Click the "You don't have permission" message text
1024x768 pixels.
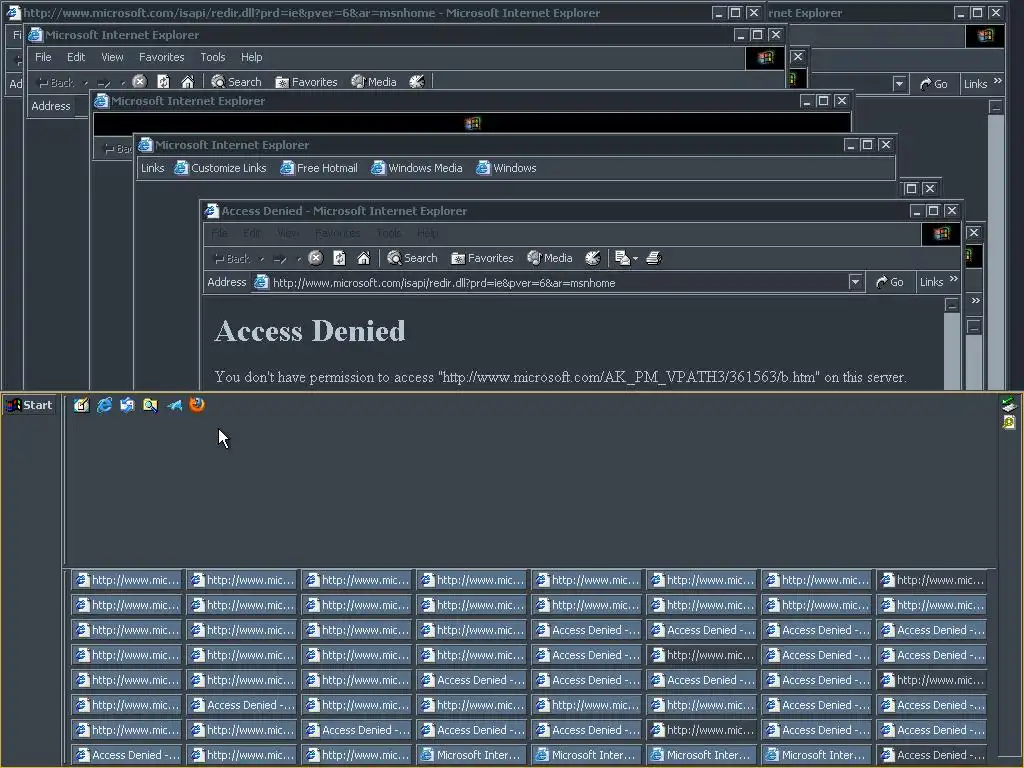coord(560,377)
